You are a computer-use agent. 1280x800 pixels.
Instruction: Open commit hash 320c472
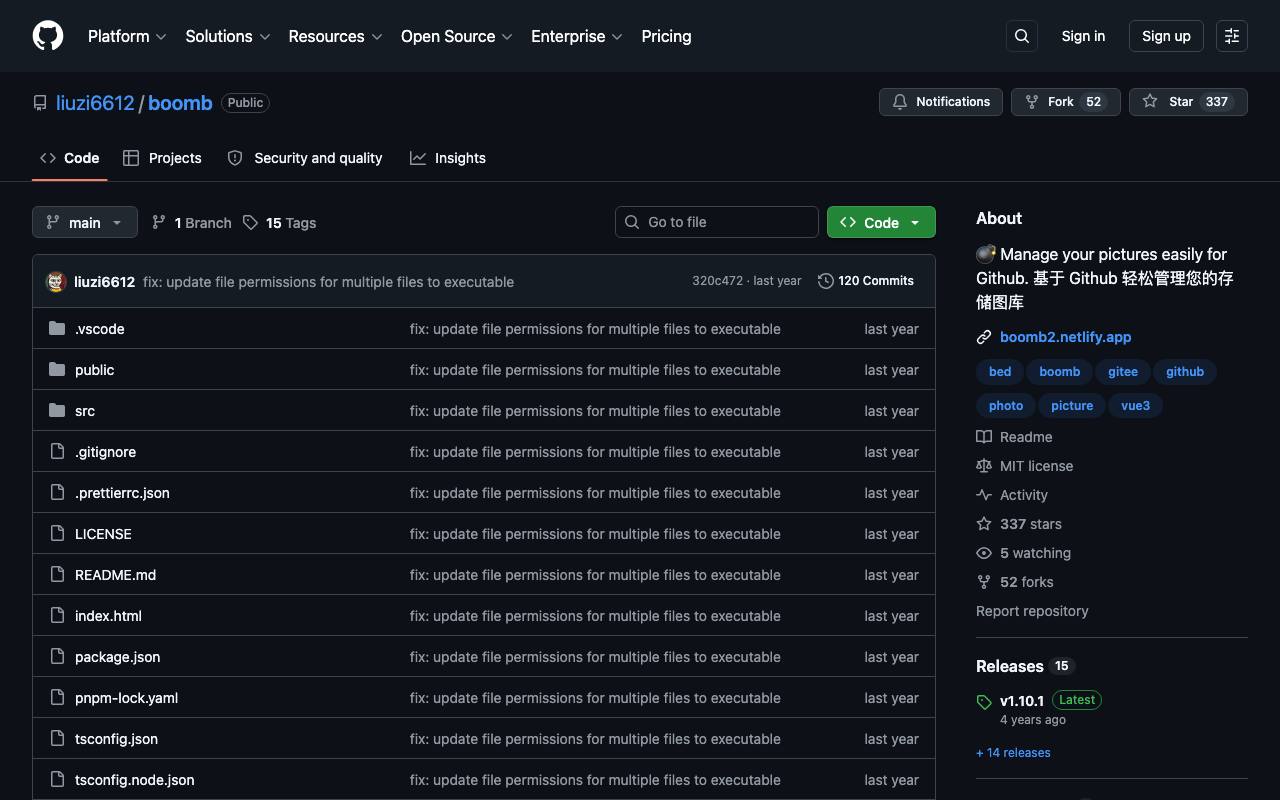[717, 281]
